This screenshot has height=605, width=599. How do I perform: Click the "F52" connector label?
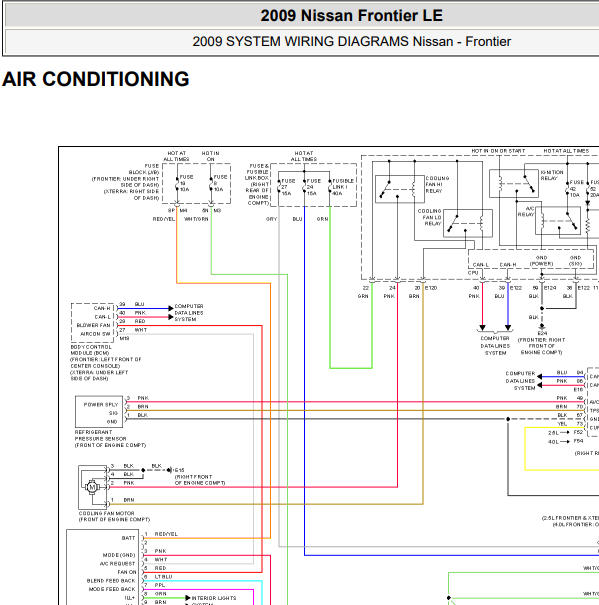578,432
